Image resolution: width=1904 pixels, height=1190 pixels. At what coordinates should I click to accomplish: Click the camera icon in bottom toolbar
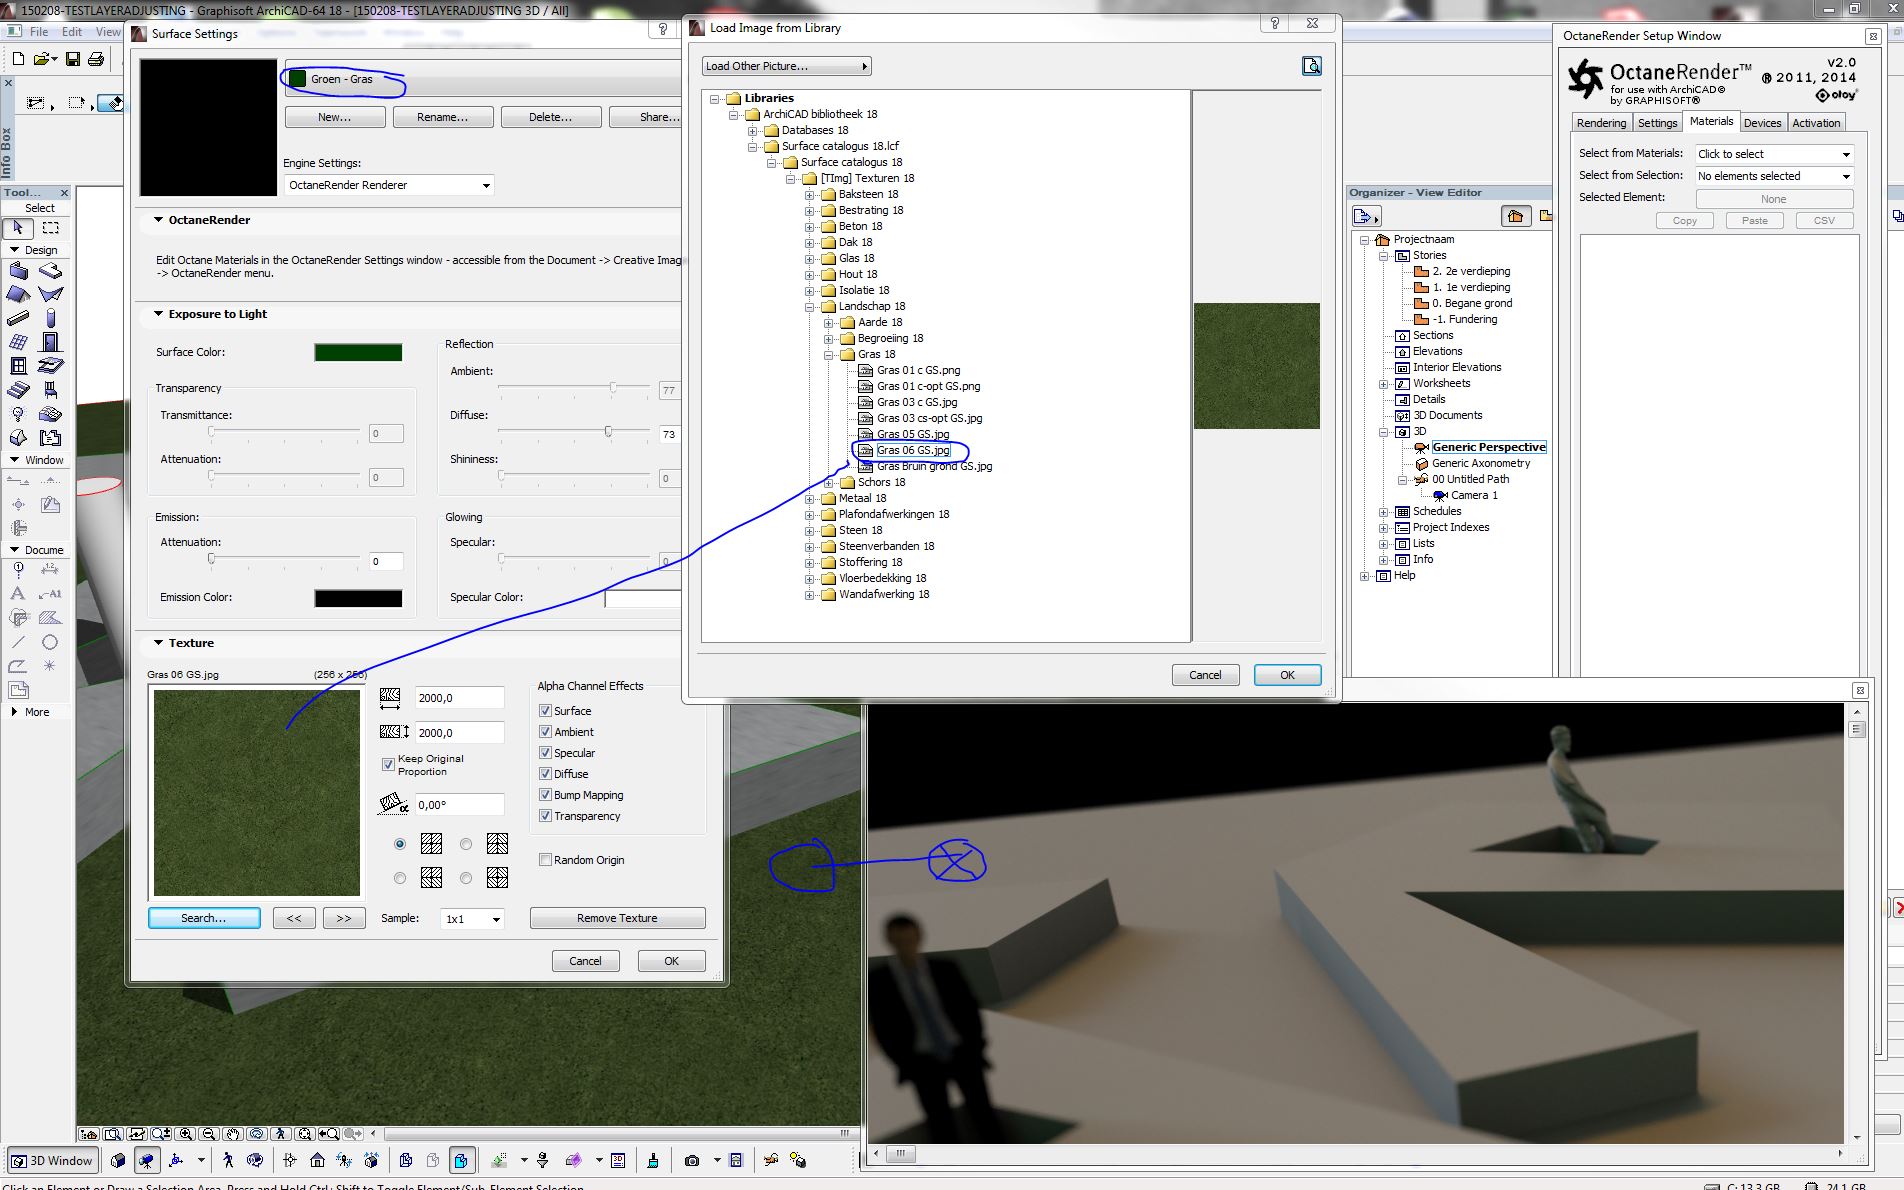coord(691,1160)
